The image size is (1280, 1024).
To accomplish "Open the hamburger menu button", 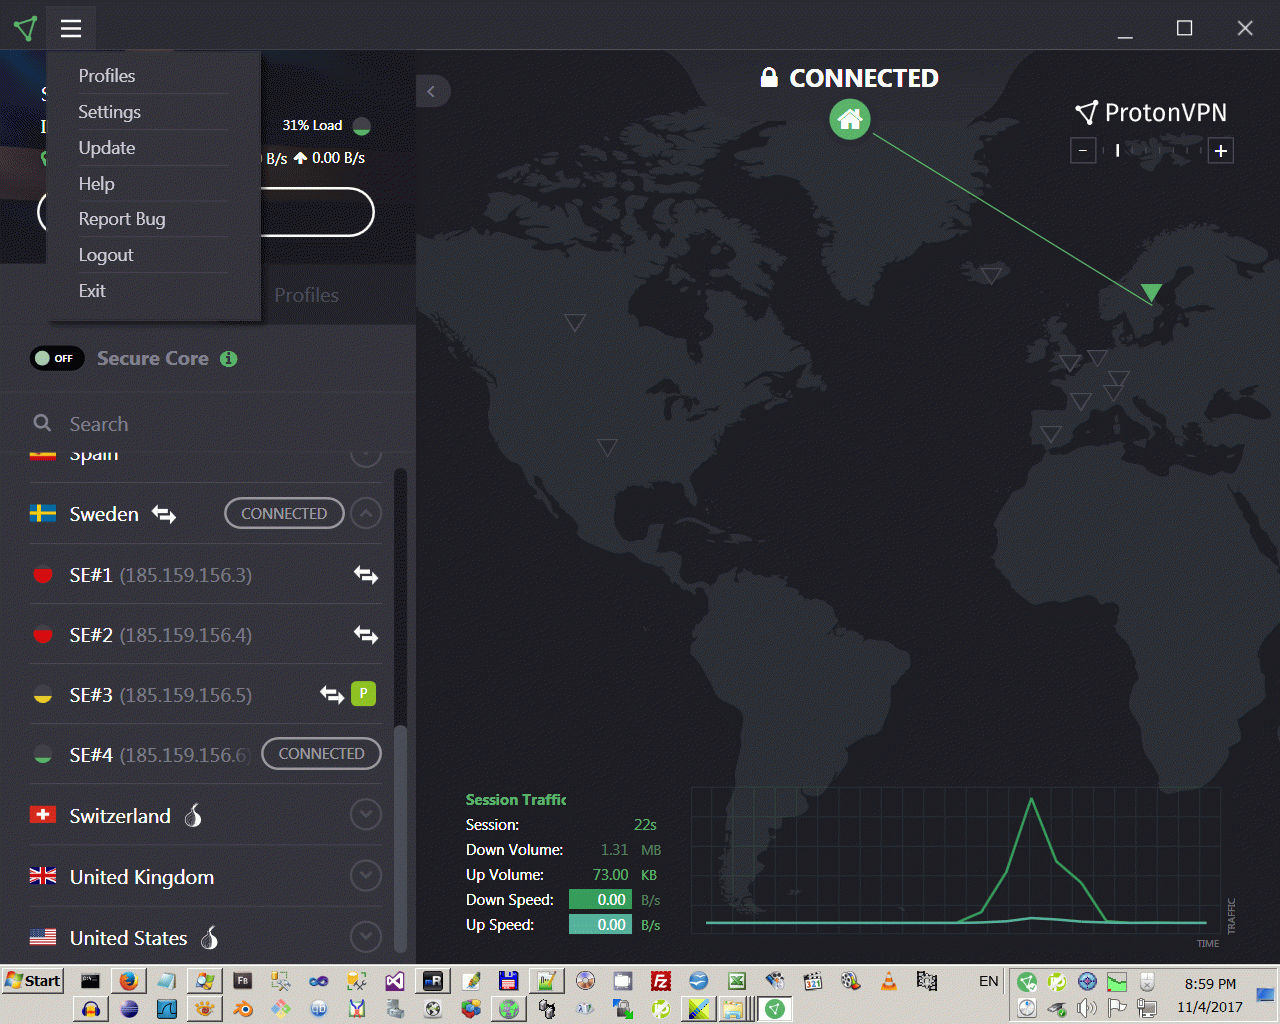I will [x=70, y=28].
